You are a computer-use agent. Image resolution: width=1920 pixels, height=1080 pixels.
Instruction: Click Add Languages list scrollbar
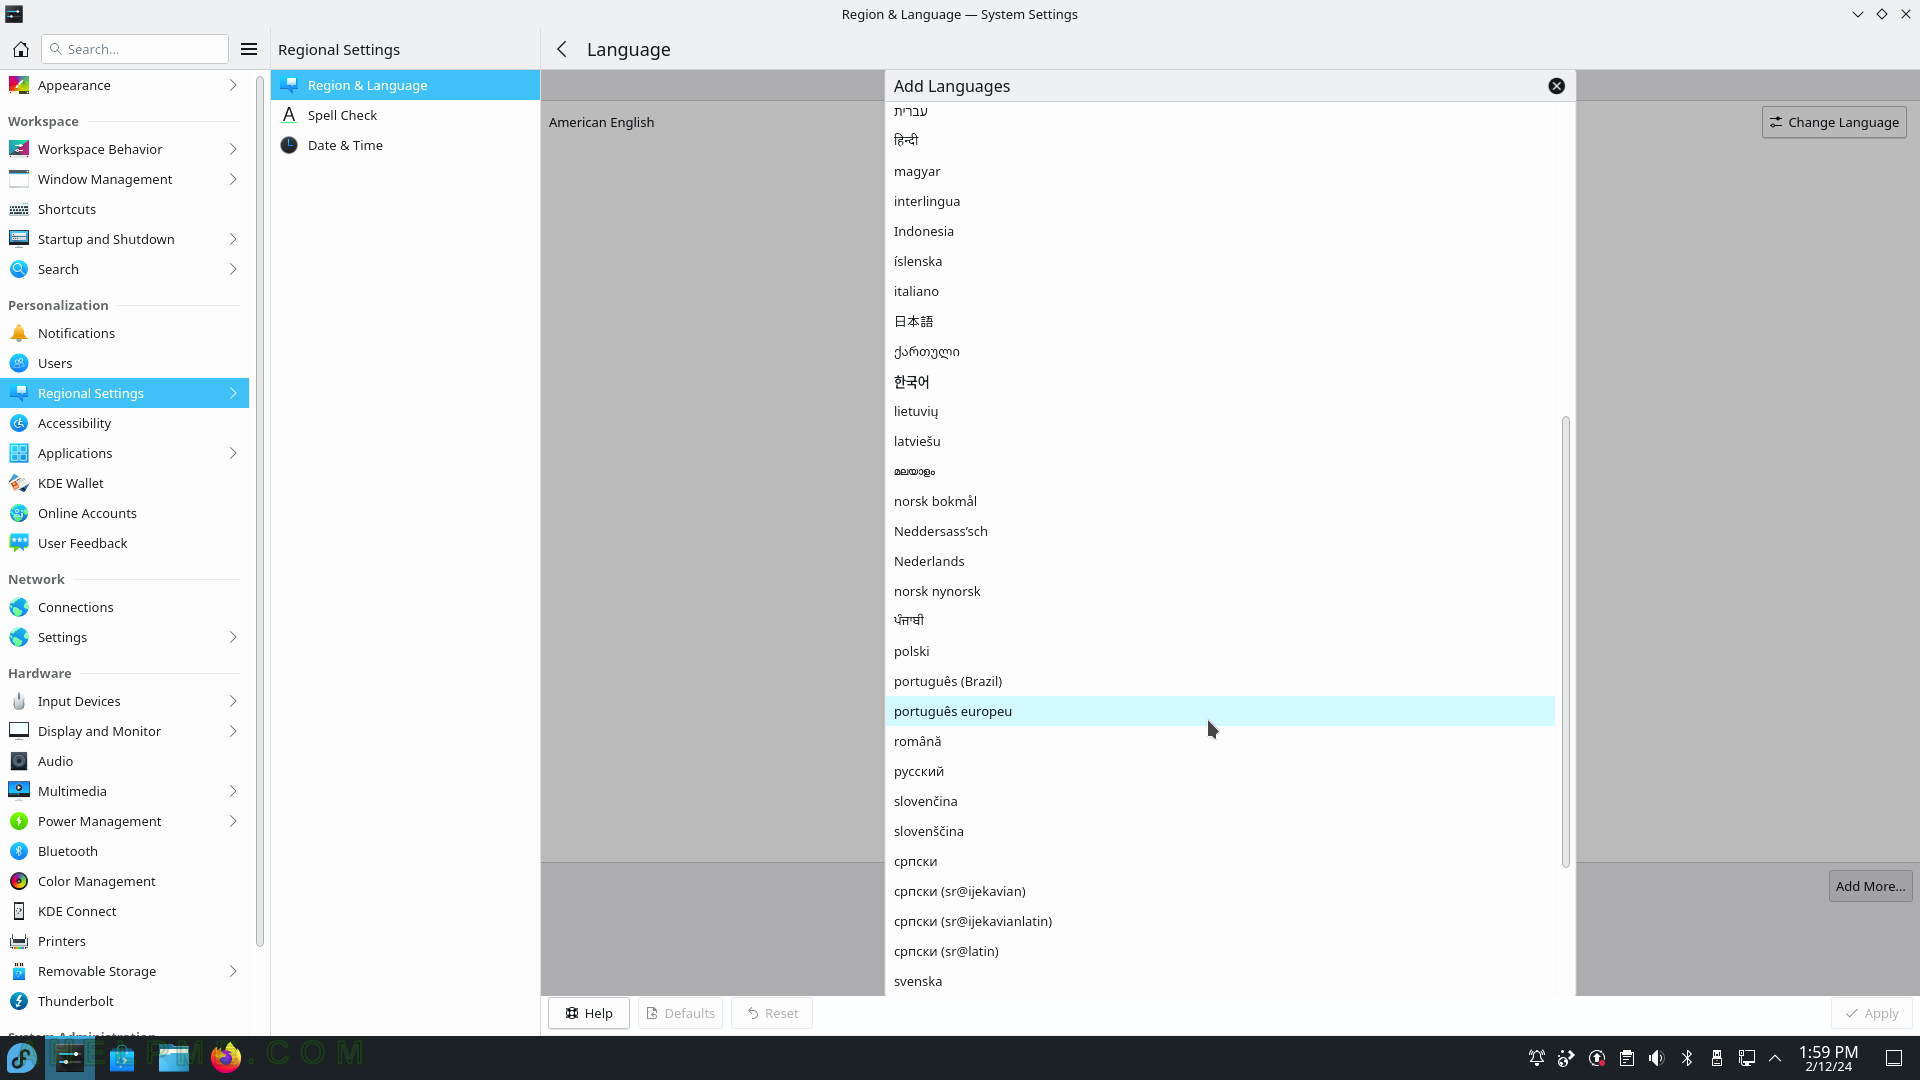[1565, 642]
